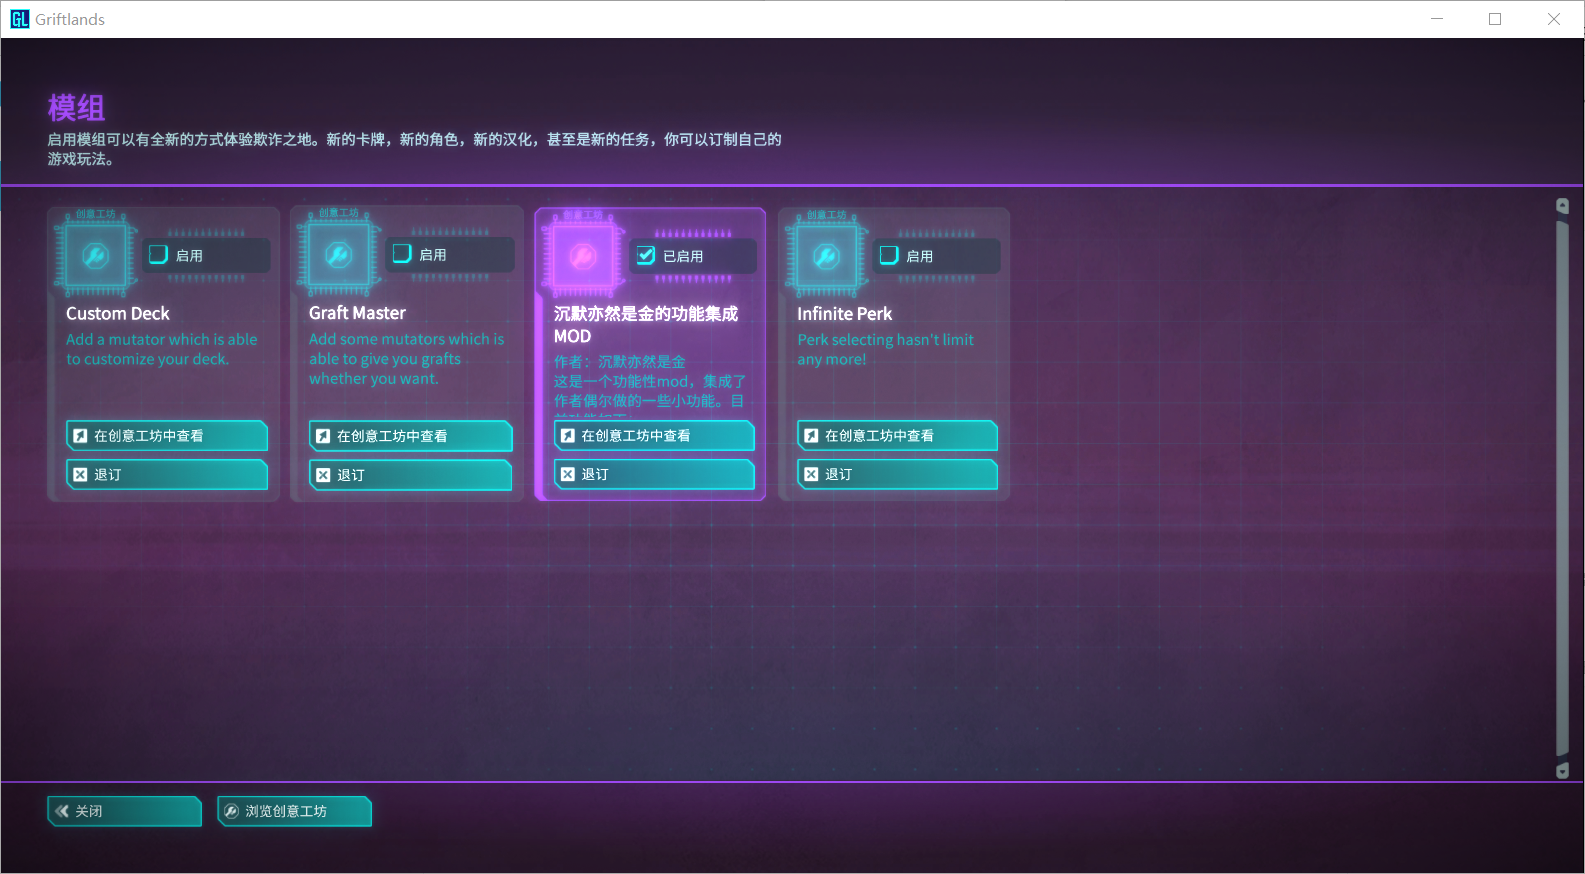
Task: Click the external link icon under 功能集成 MOD
Action: [568, 436]
